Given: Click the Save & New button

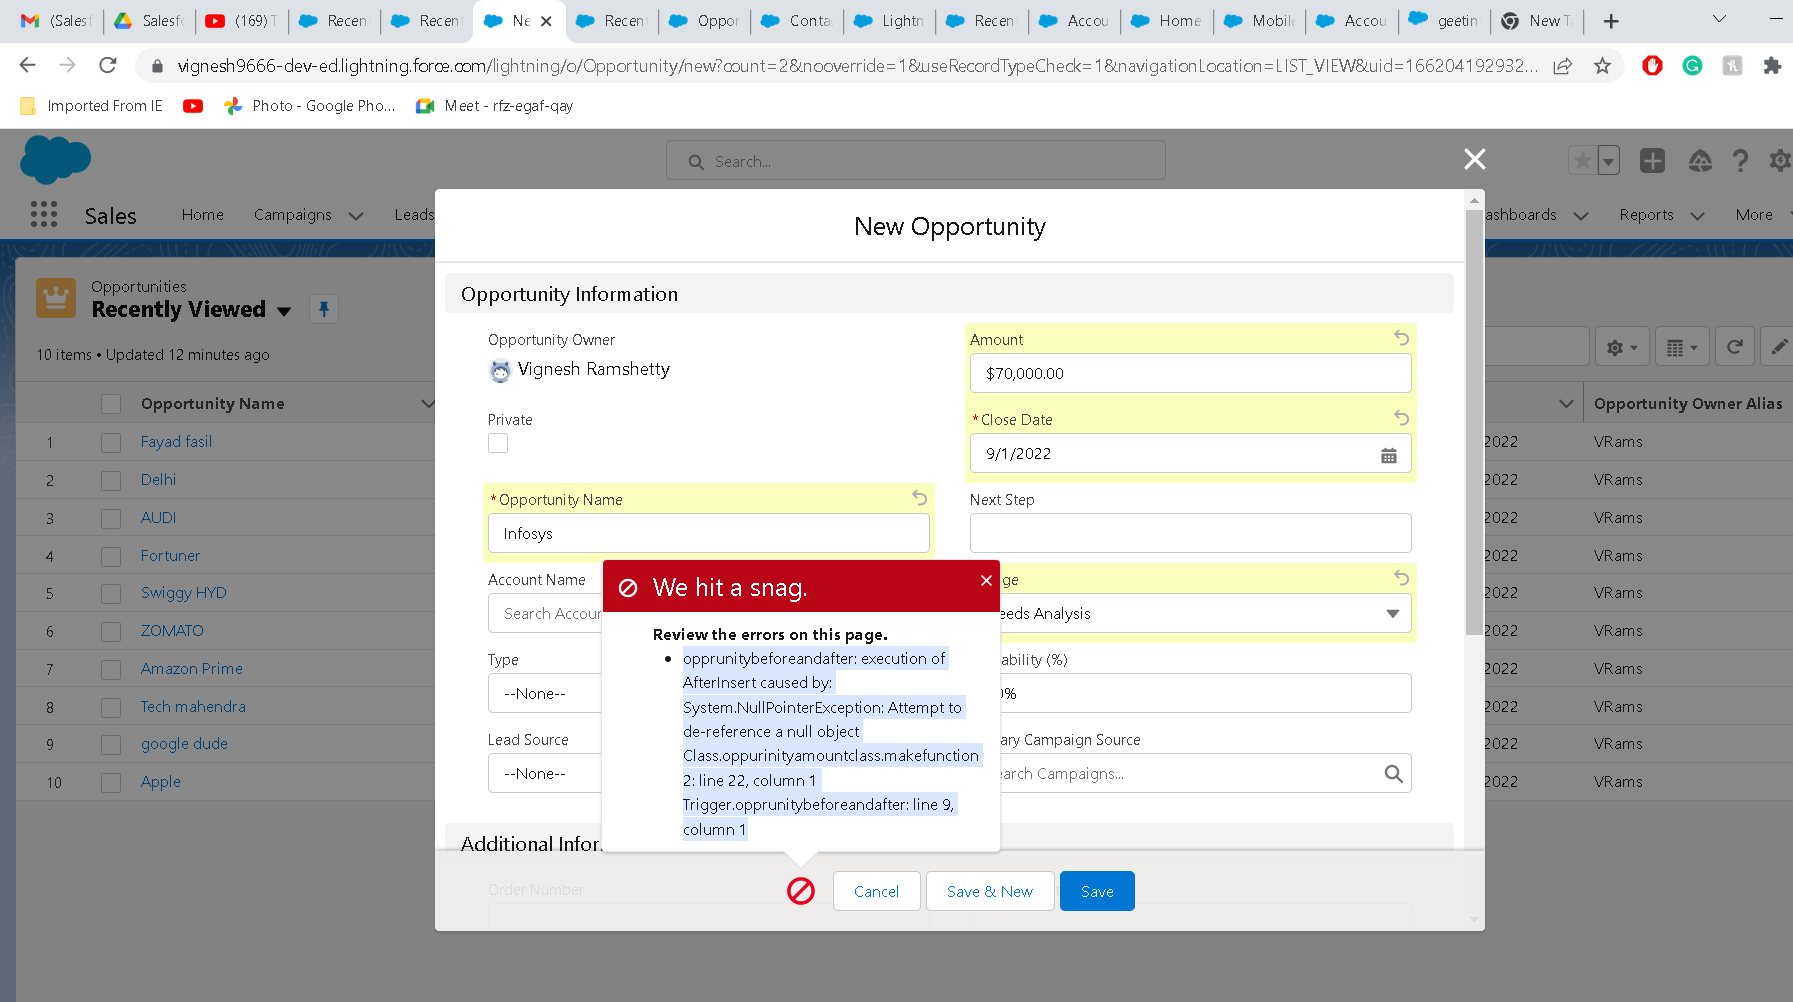Looking at the screenshot, I should 989,891.
